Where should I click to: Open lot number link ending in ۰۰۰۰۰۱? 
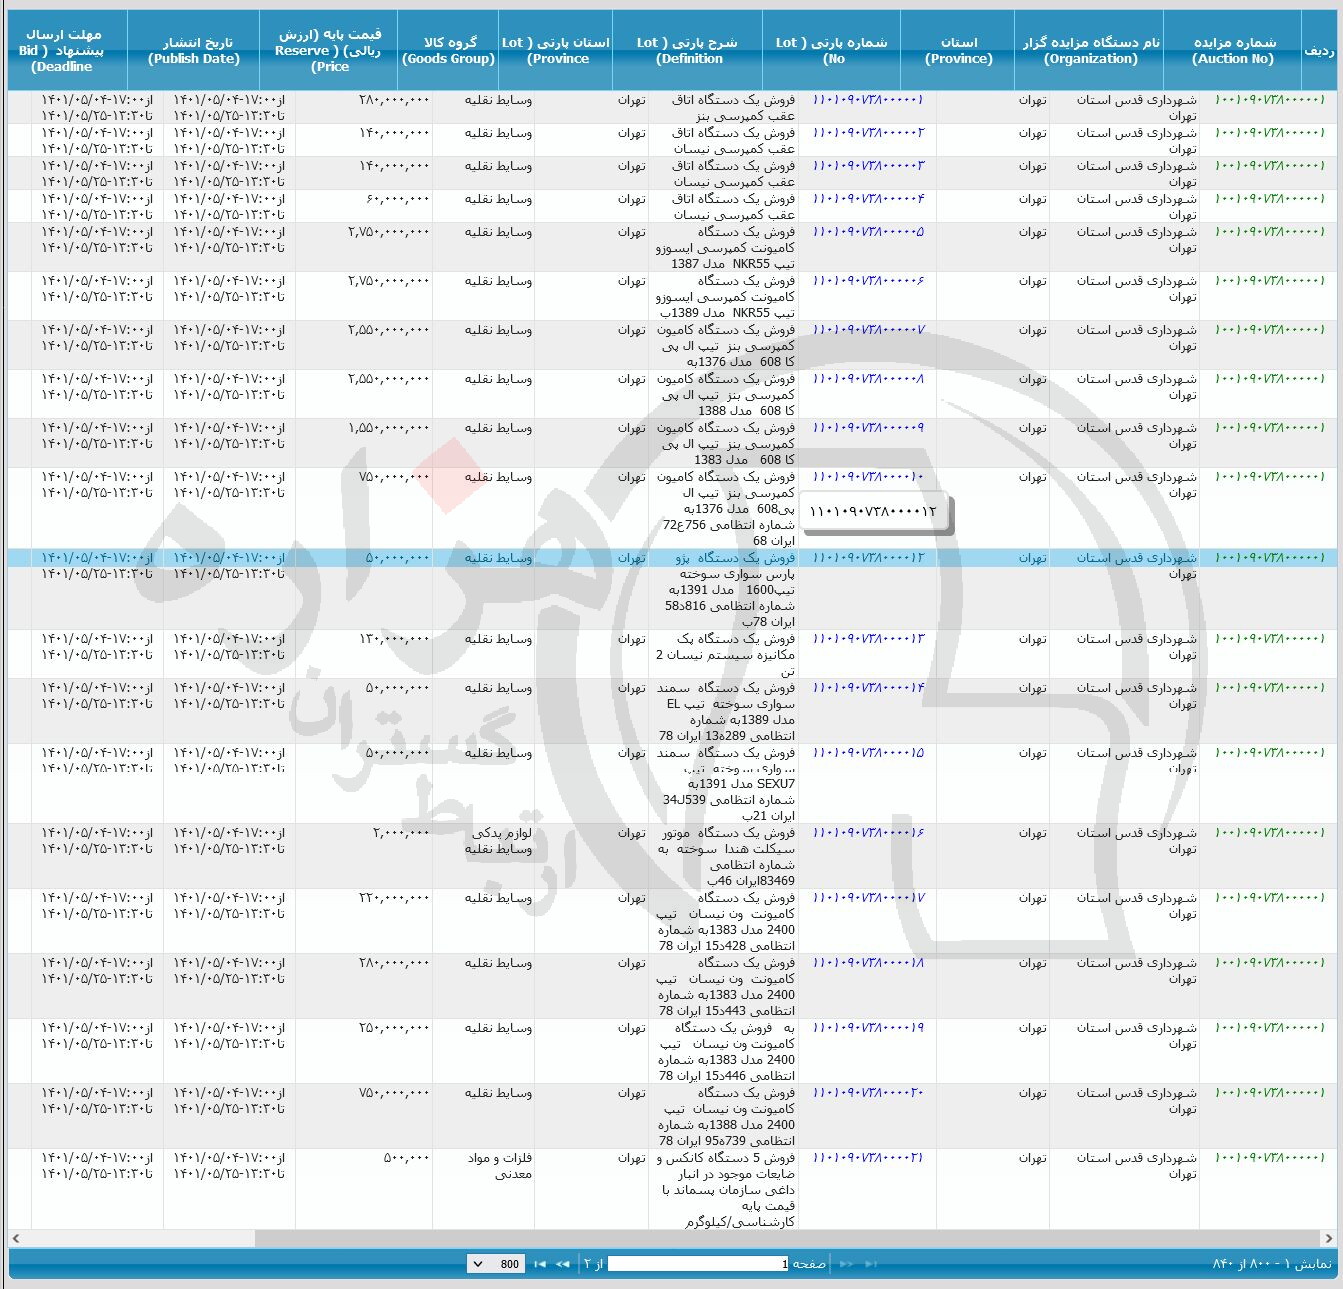(868, 100)
